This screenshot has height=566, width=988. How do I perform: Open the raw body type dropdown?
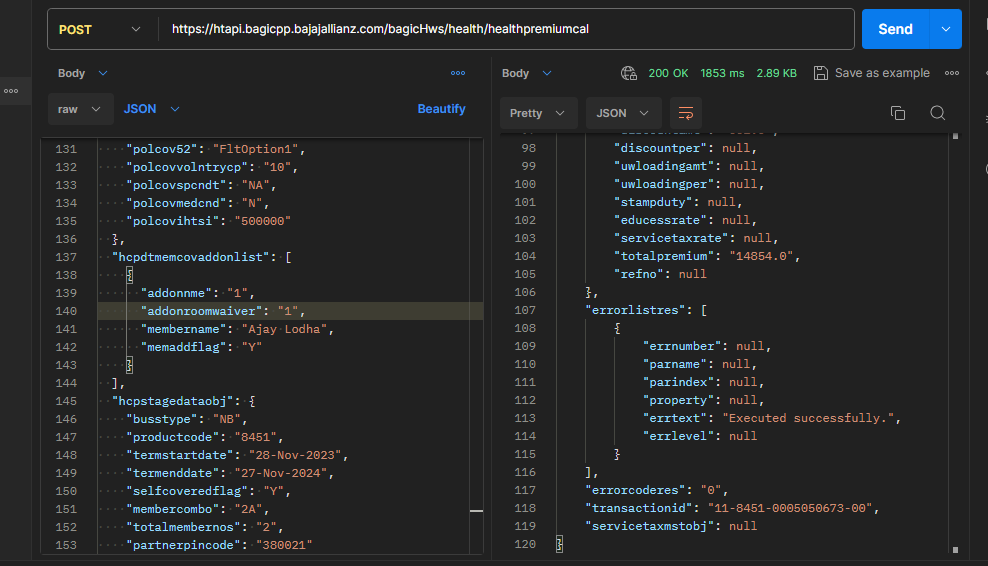(80, 109)
